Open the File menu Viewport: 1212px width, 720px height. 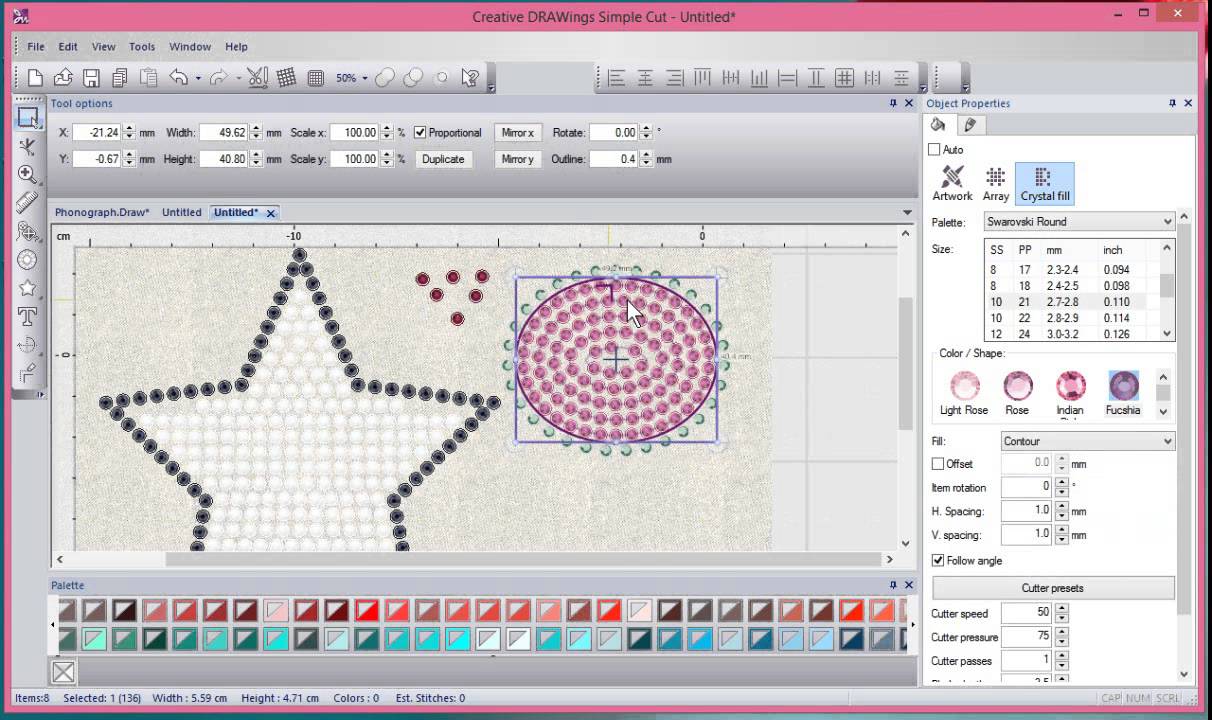[36, 46]
